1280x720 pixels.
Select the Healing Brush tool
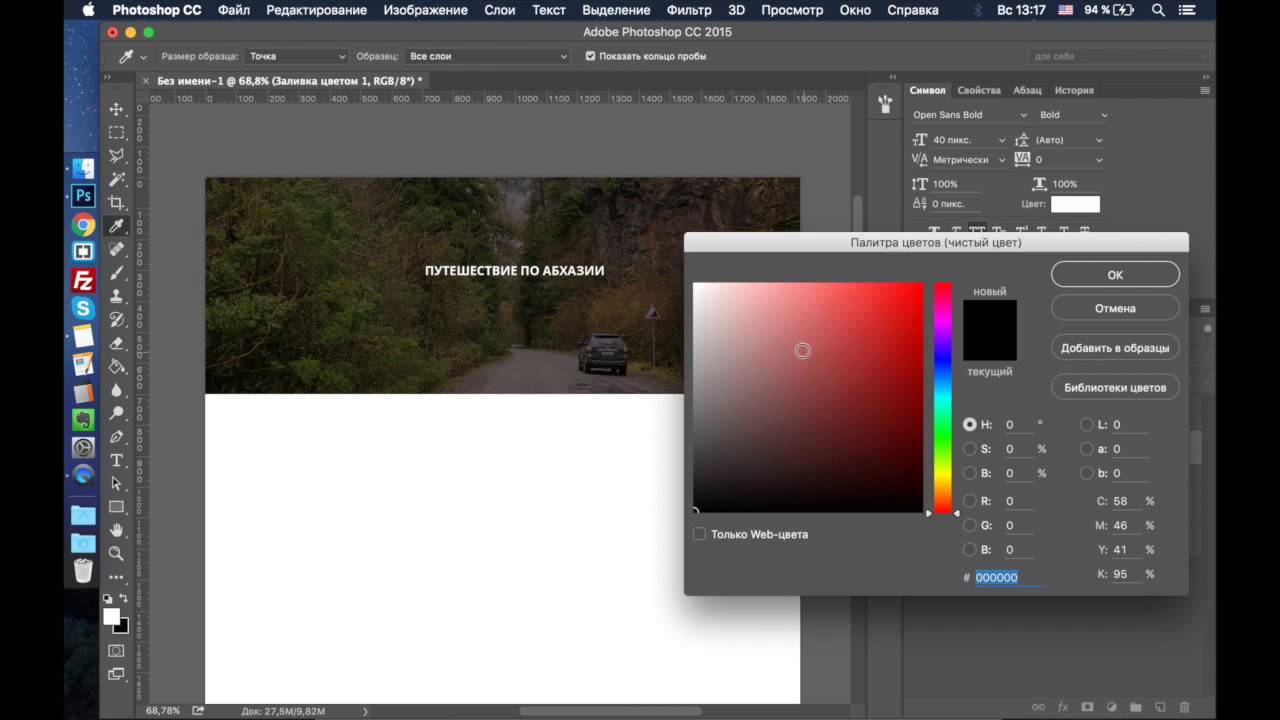pyautogui.click(x=116, y=249)
